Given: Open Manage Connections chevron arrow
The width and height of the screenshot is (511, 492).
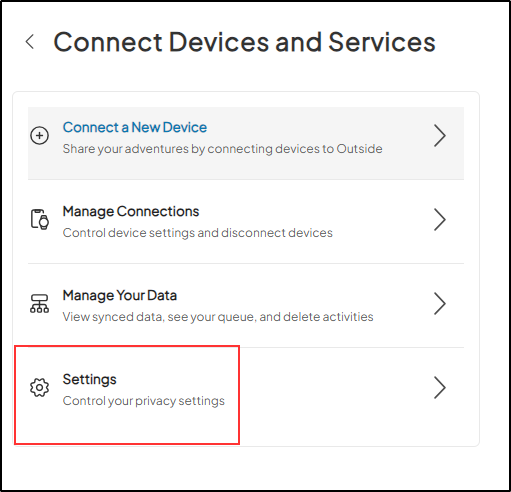Looking at the screenshot, I should [440, 220].
